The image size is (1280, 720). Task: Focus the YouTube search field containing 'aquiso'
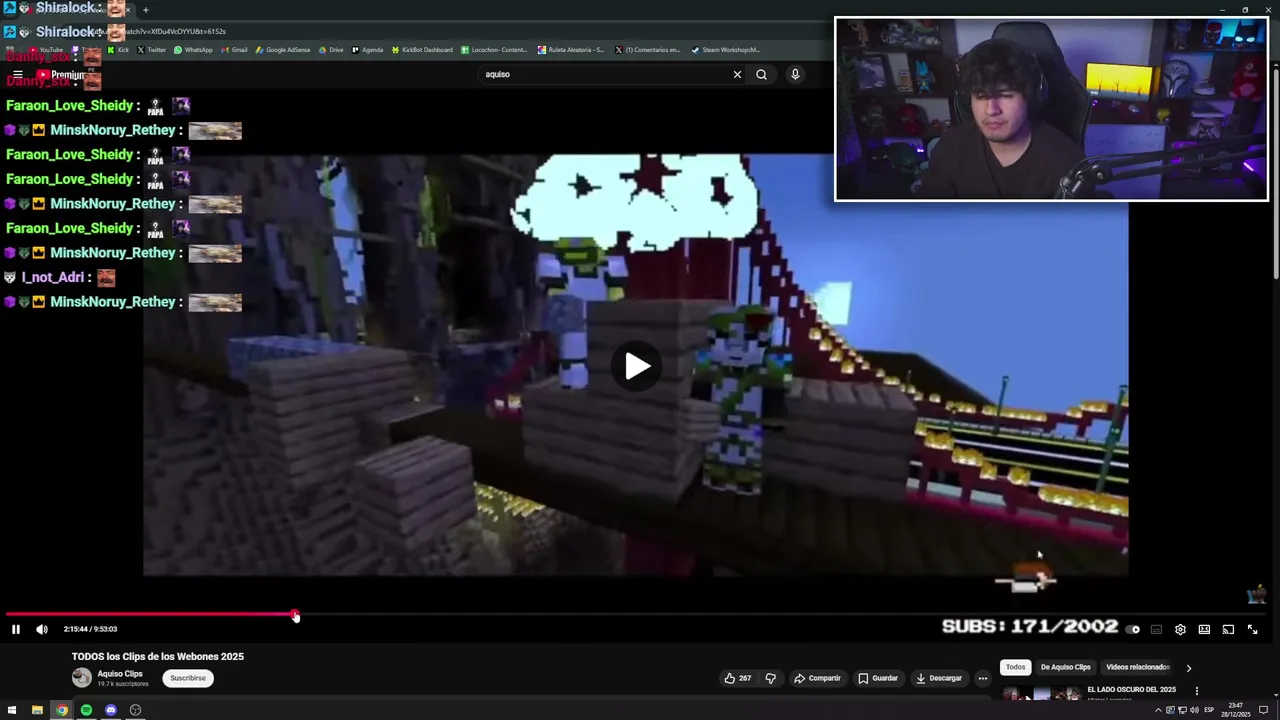(605, 74)
